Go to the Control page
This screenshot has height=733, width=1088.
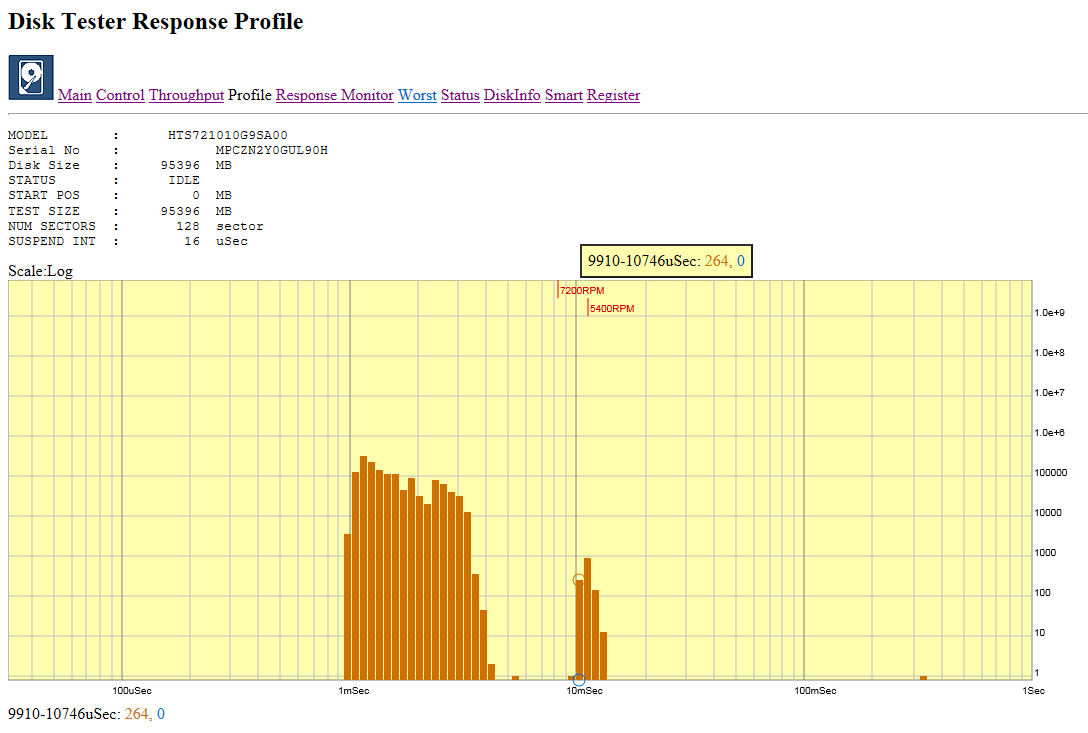click(x=120, y=96)
